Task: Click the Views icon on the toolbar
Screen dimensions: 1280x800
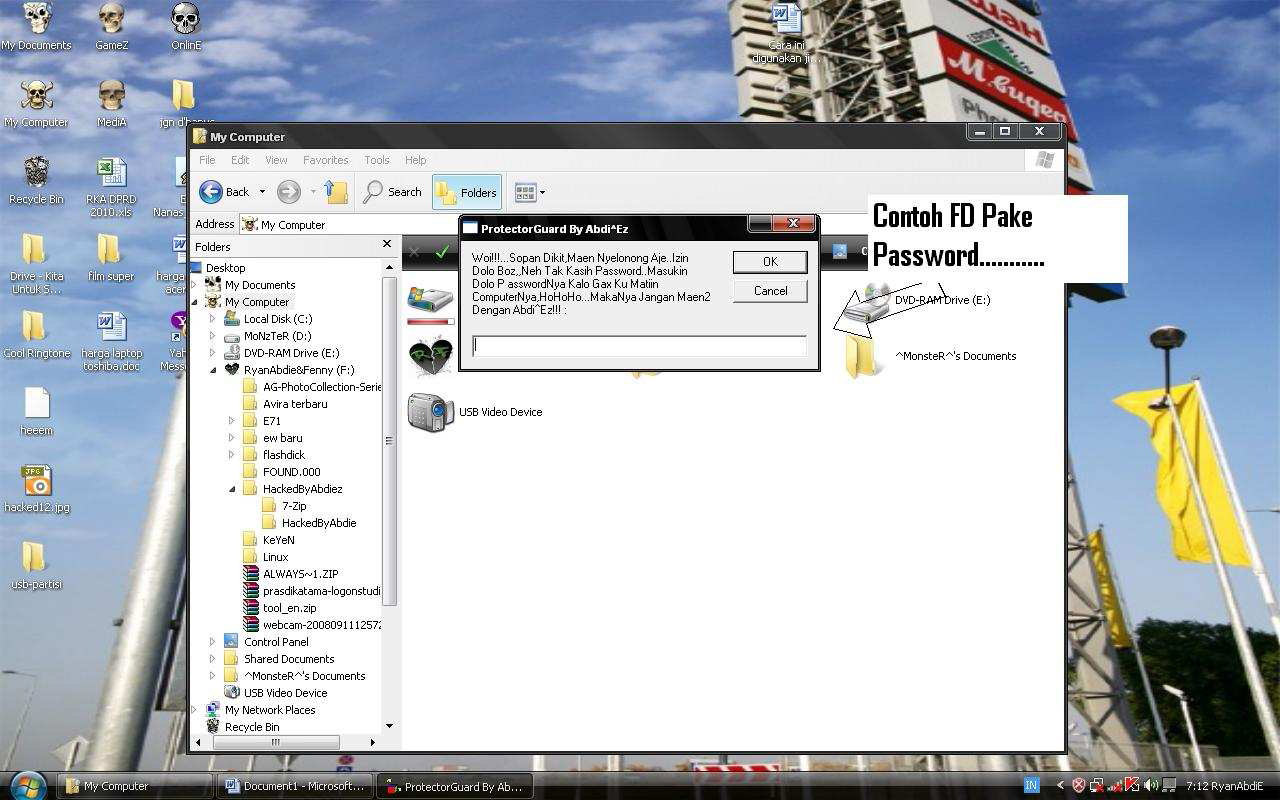Action: coord(524,192)
